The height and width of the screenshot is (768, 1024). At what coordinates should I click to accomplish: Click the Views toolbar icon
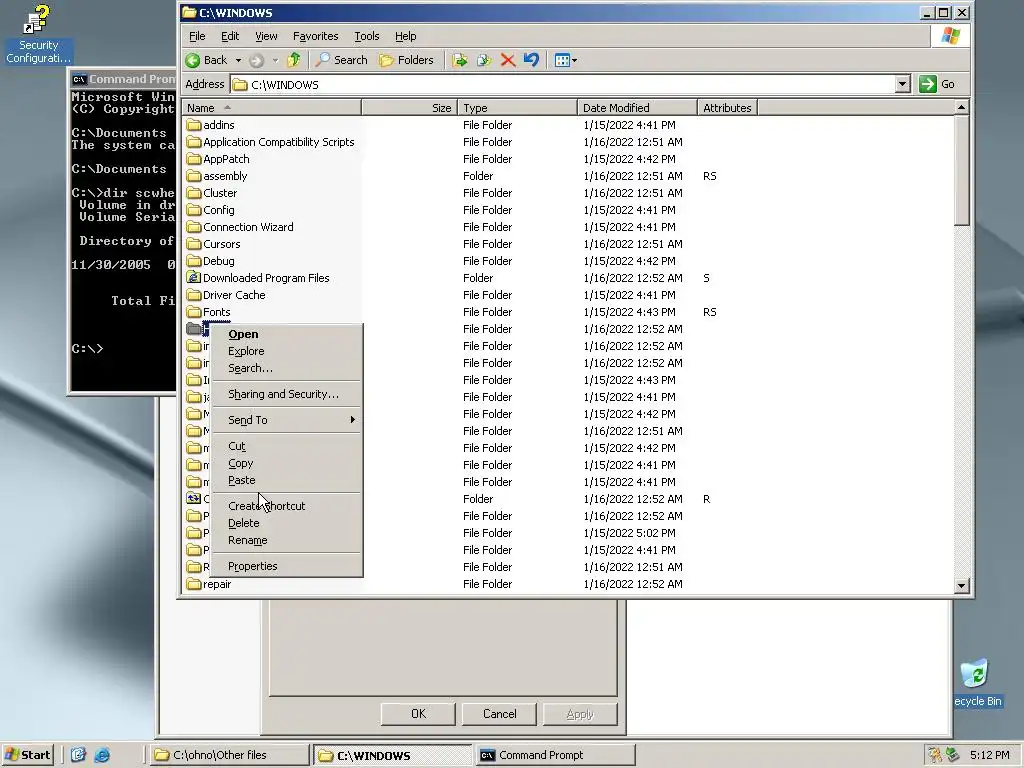tap(562, 60)
